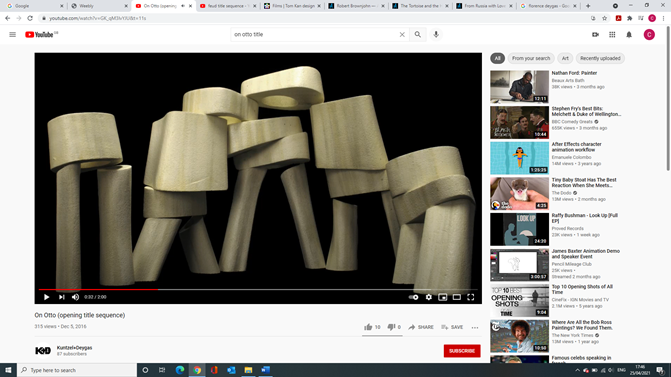Open more actions three-dot menu
The image size is (671, 377).
coord(475,327)
